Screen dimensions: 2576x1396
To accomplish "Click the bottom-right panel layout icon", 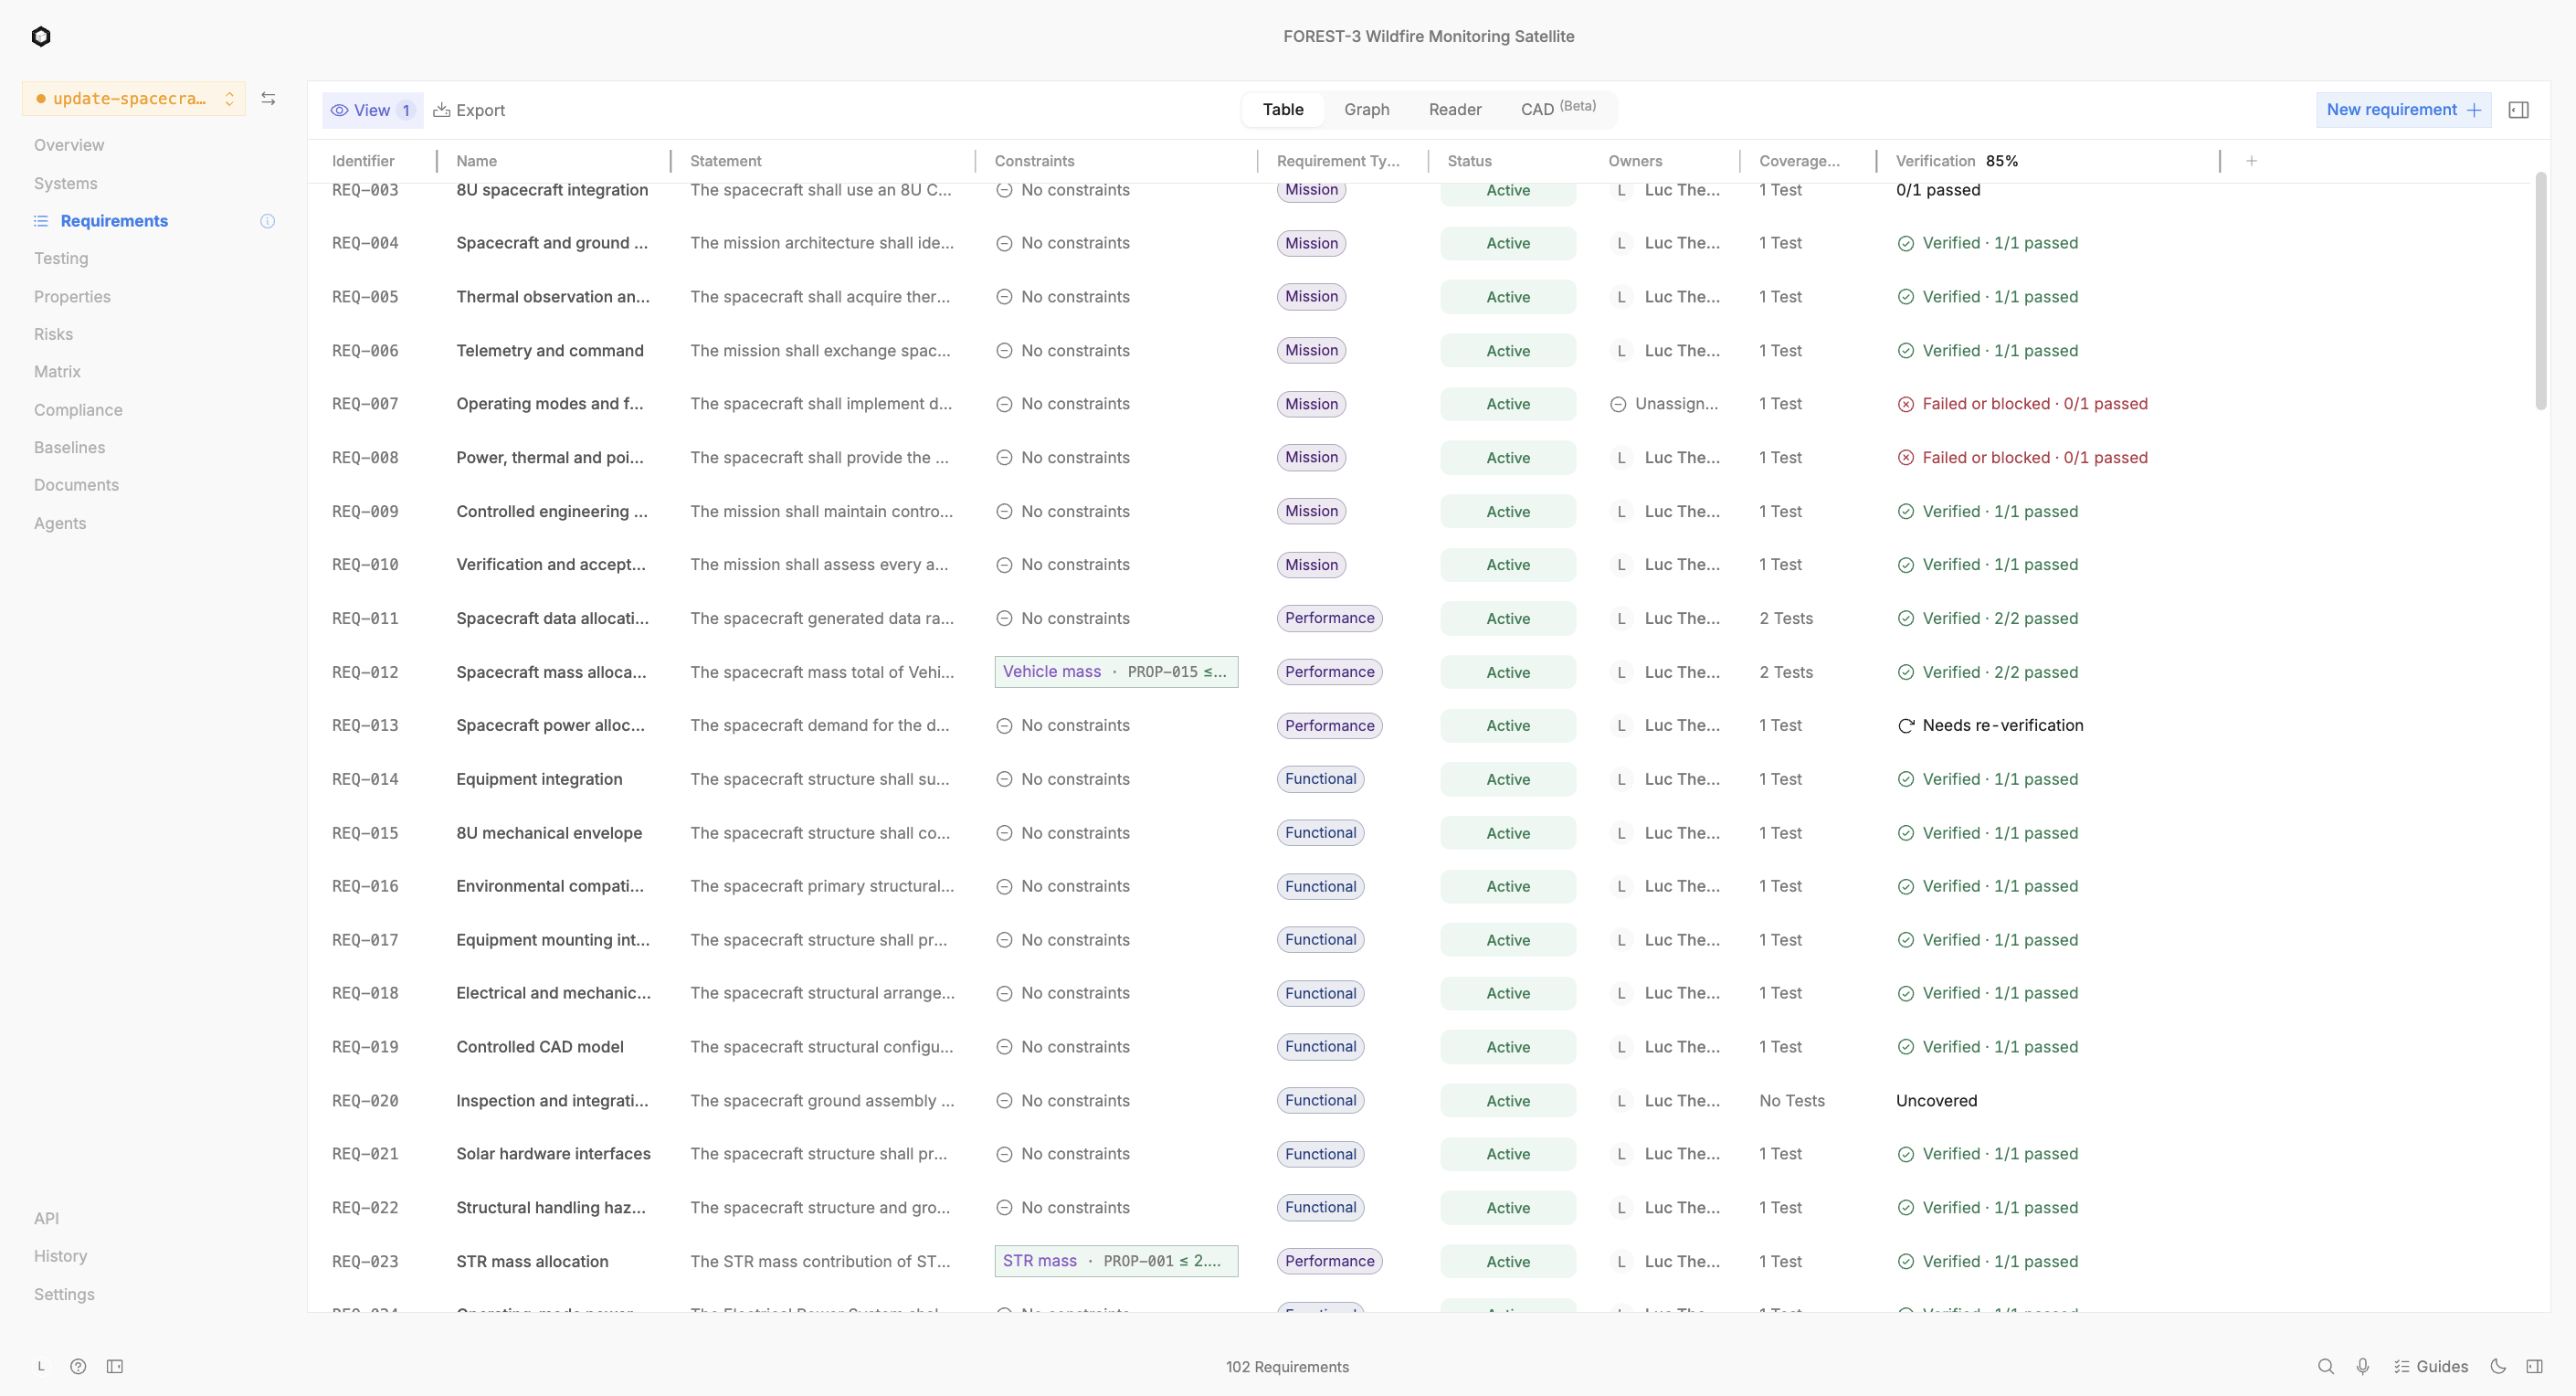I will [x=2534, y=1366].
